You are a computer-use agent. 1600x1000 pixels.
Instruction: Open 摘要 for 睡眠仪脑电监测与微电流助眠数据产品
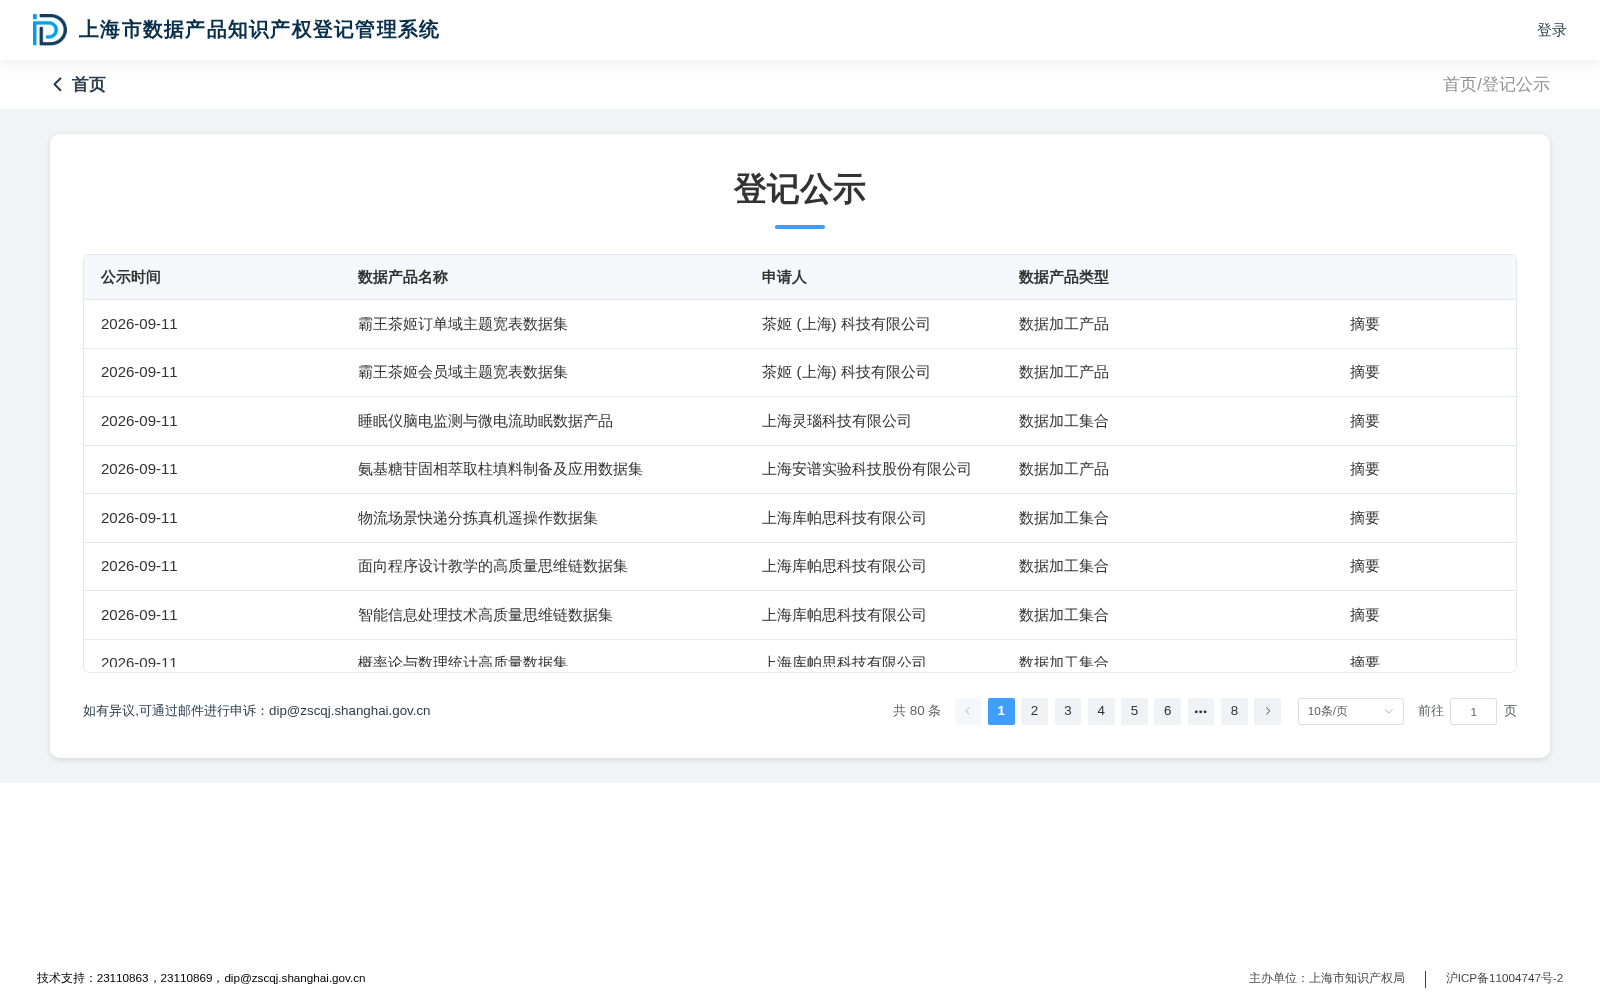pos(1364,421)
